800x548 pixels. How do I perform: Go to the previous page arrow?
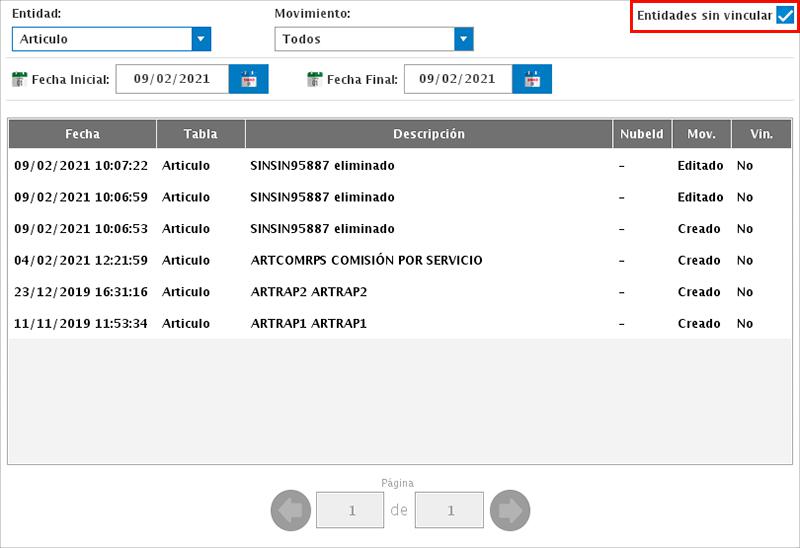(290, 511)
